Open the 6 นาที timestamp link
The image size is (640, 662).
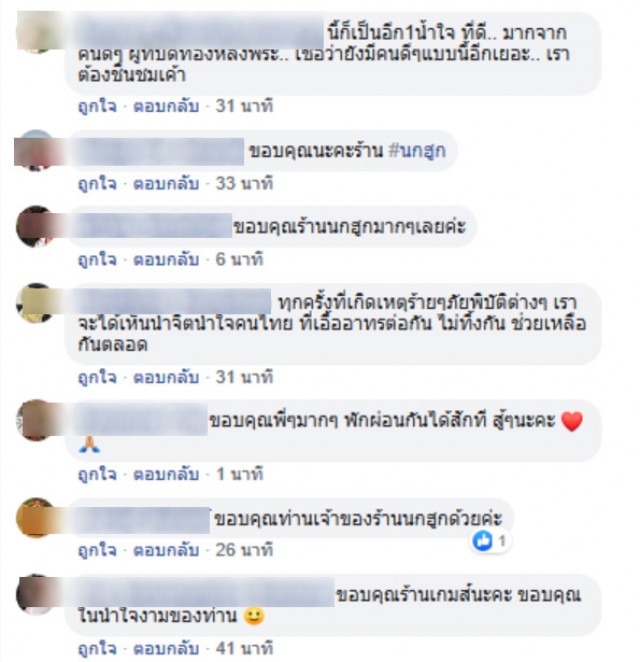tap(239, 259)
